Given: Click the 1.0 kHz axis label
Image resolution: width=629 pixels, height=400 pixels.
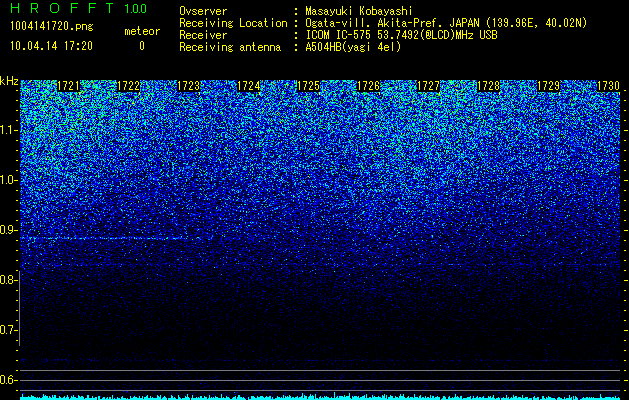Looking at the screenshot, I should (x=9, y=180).
